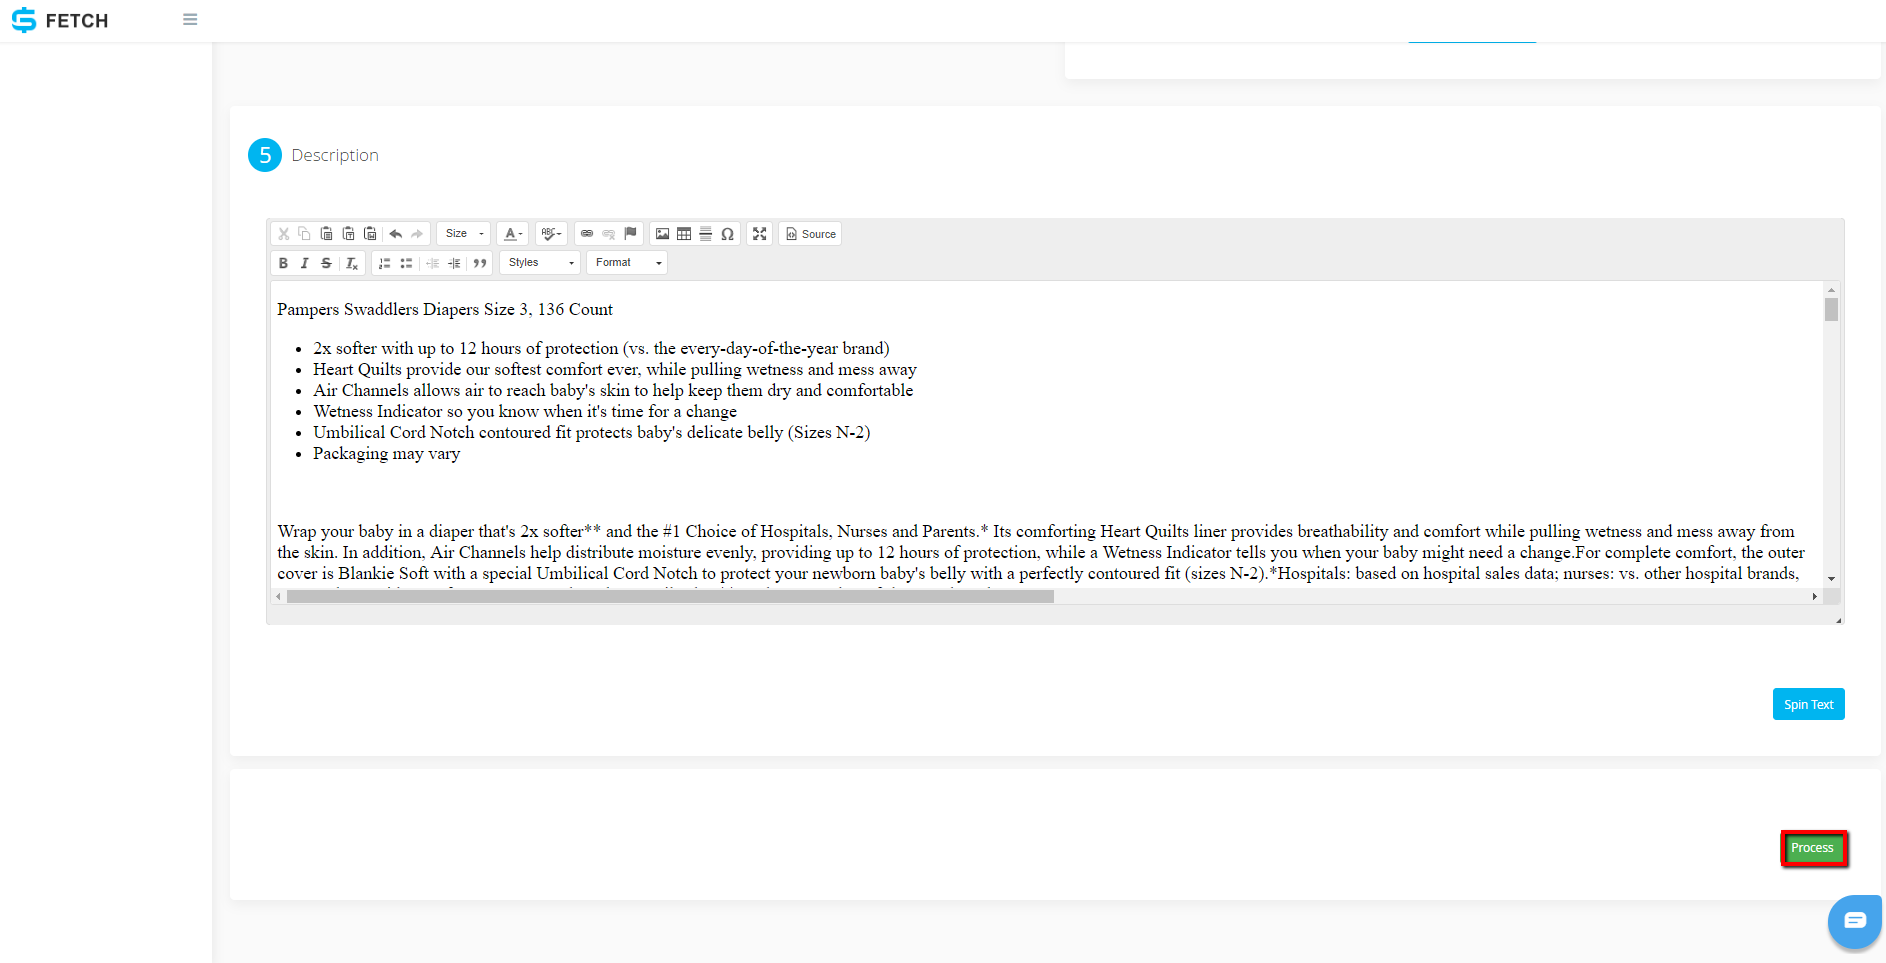
Task: Switch editor to Source view
Action: (810, 234)
